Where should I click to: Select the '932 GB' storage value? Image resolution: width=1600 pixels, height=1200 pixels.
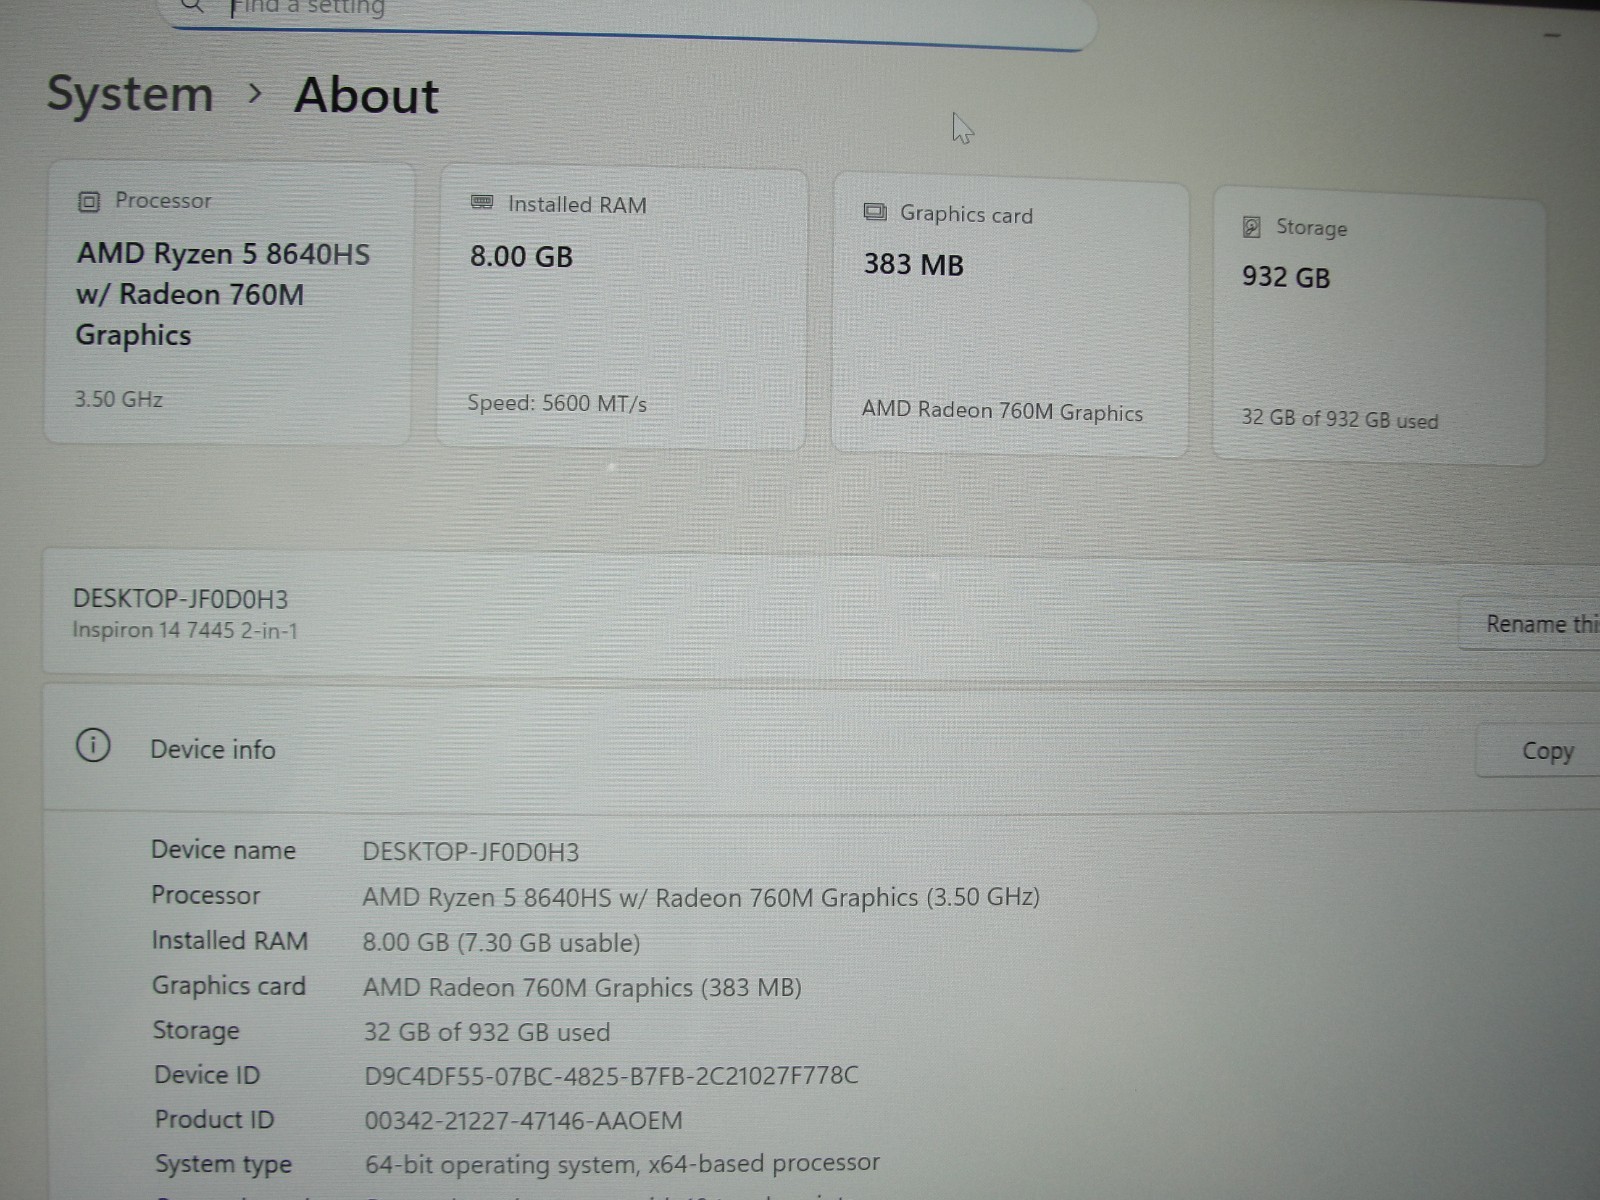(x=1286, y=277)
